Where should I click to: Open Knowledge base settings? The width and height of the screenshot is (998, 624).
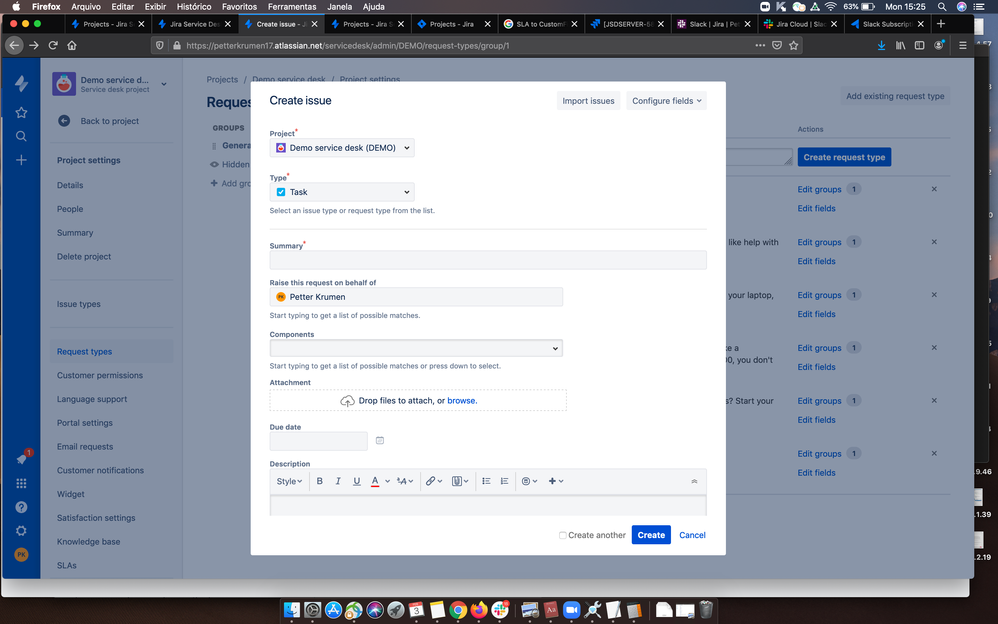pyautogui.click(x=88, y=542)
